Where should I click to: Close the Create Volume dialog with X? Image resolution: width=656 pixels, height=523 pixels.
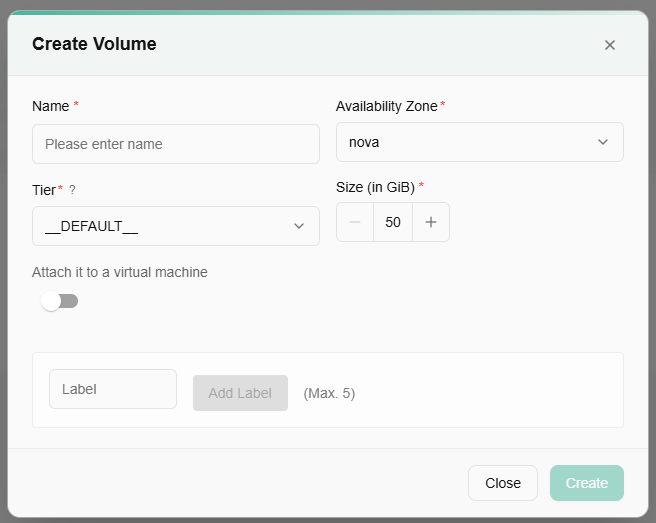[x=610, y=44]
